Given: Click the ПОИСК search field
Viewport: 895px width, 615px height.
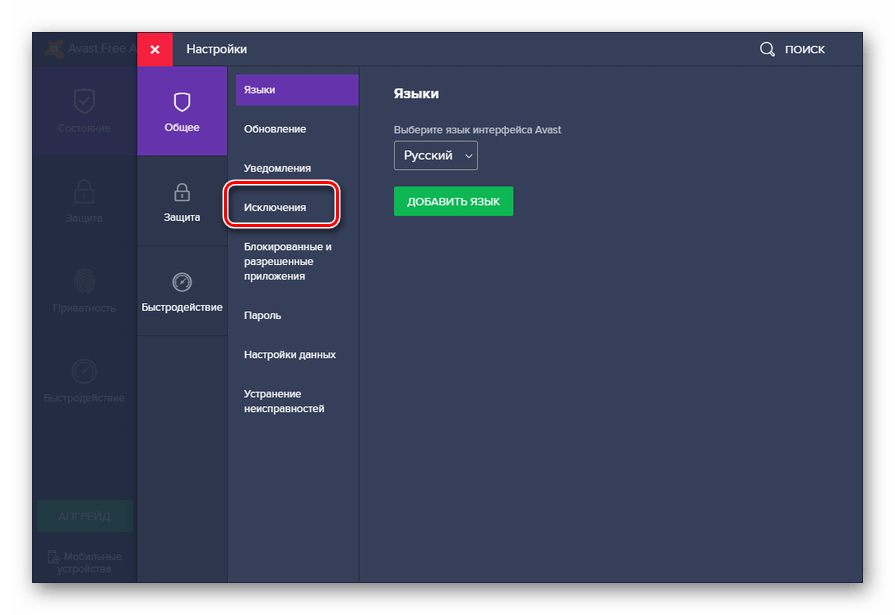Looking at the screenshot, I should tap(805, 49).
